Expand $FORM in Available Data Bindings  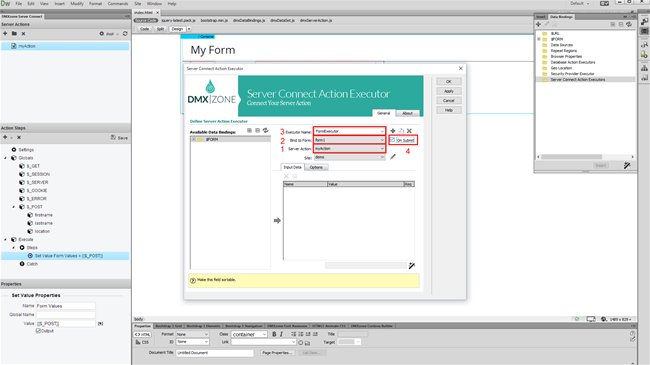click(x=194, y=140)
